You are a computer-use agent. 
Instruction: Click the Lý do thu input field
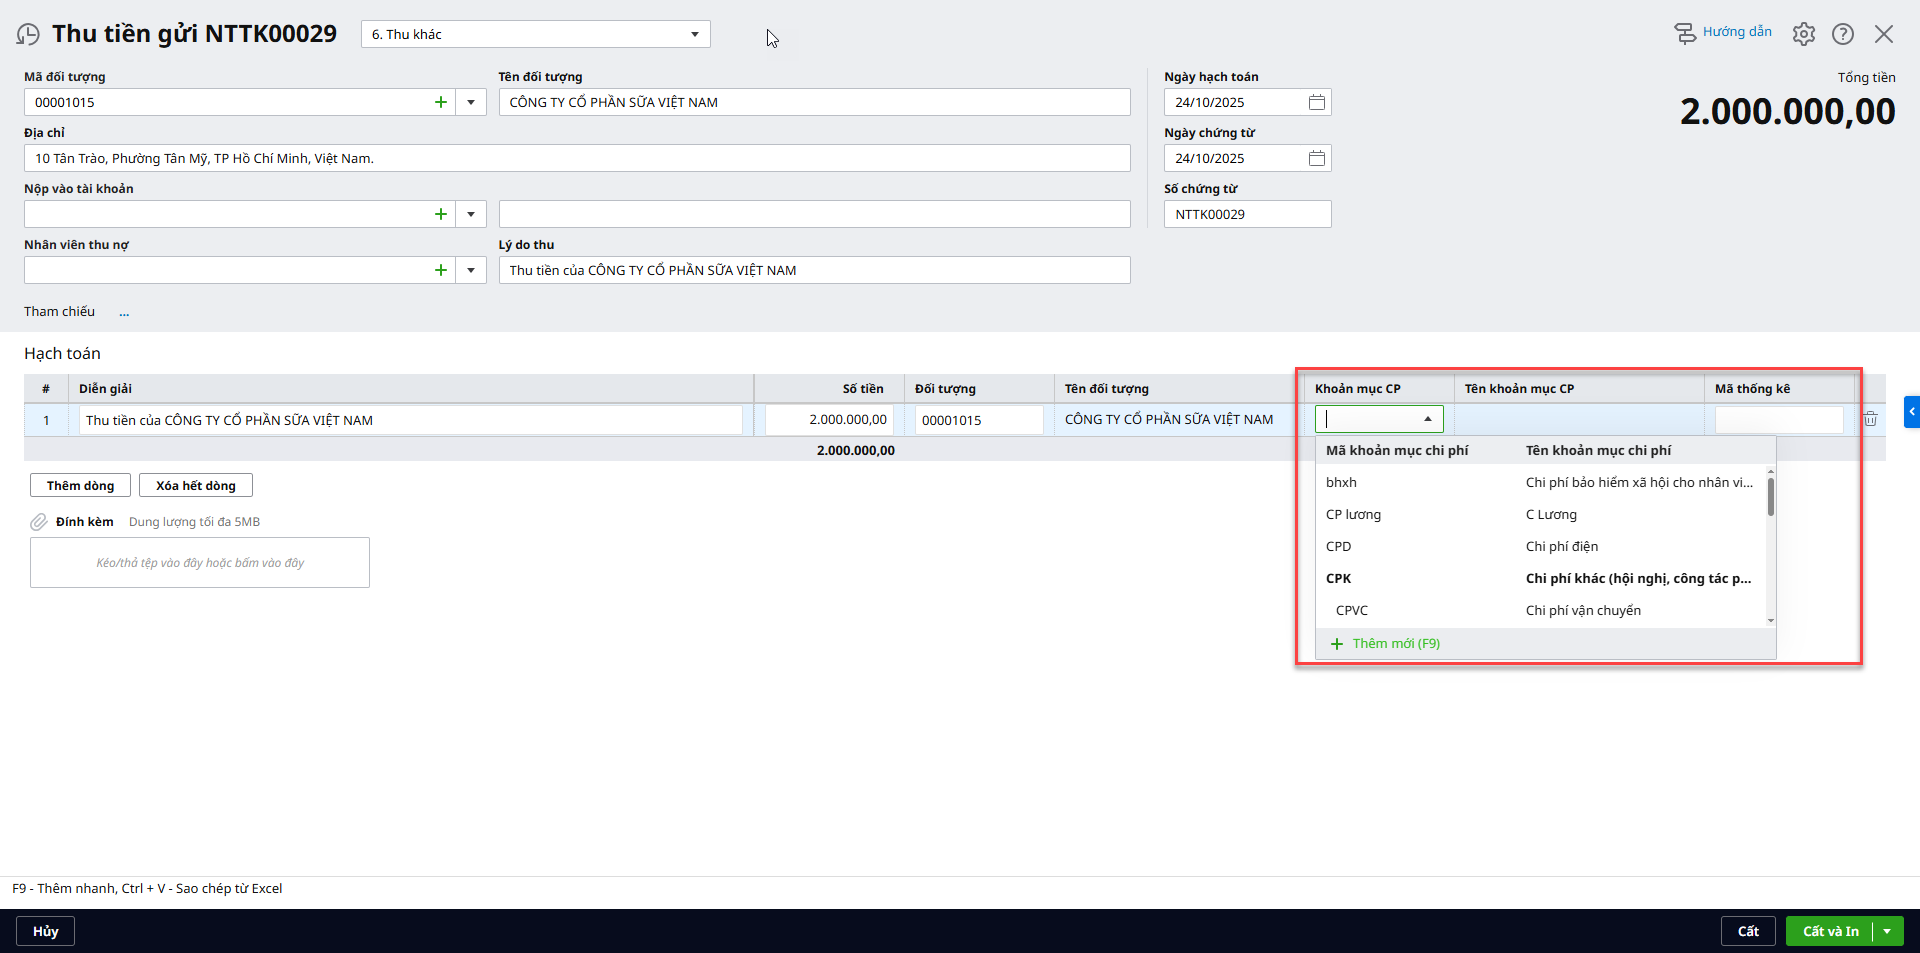[814, 270]
